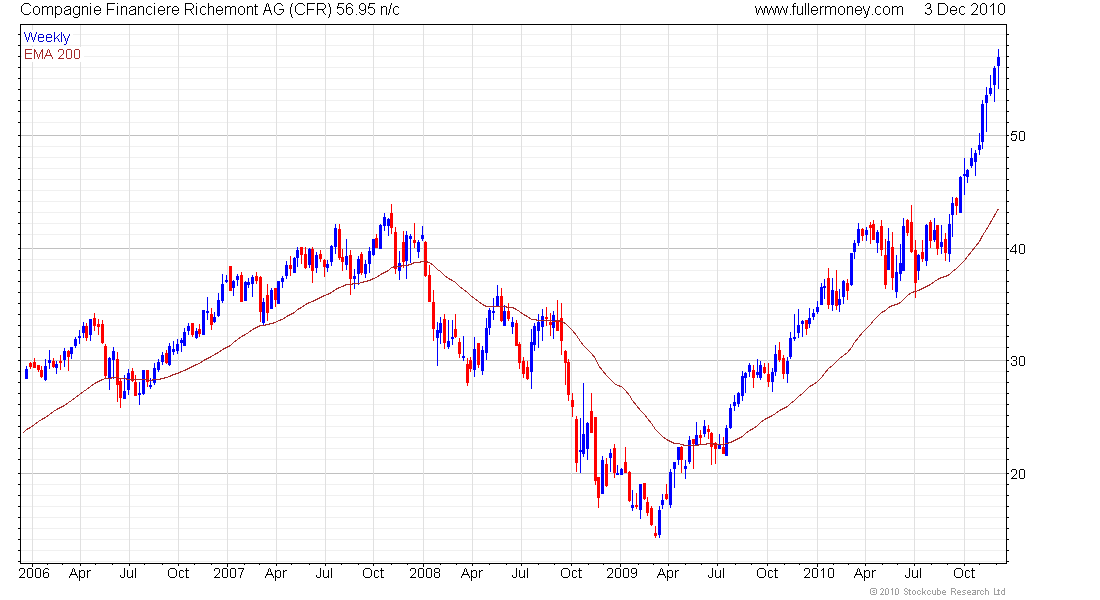
Task: Click the x-axis label 2007
Action: (x=229, y=573)
